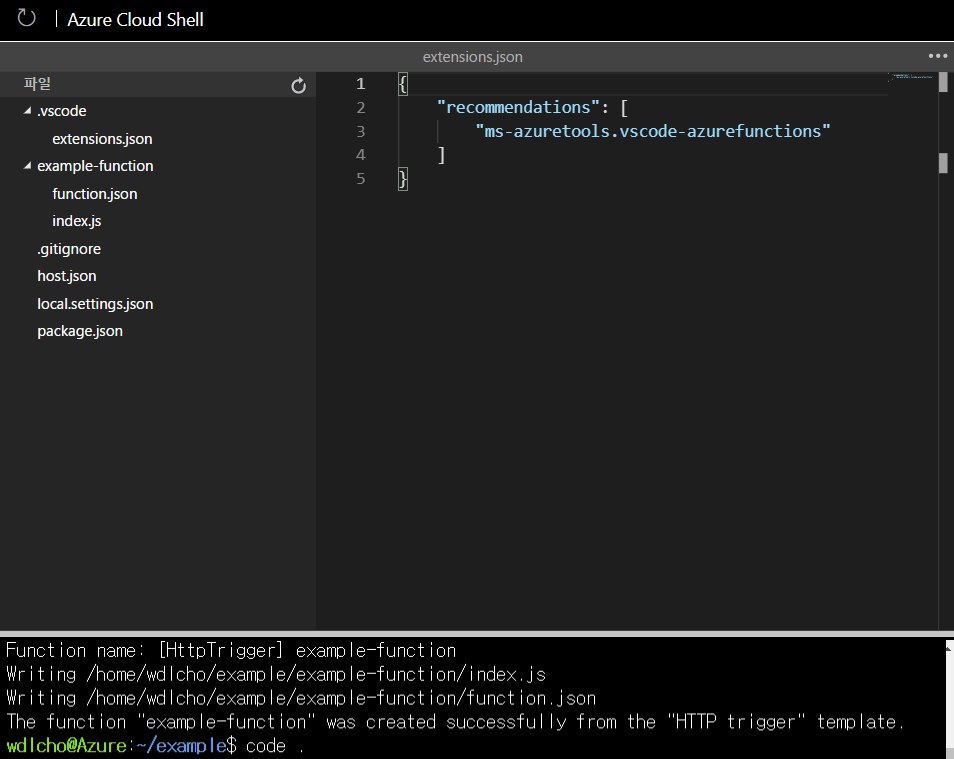The width and height of the screenshot is (954, 759).
Task: Select the .vscode folder name
Action: tap(61, 111)
